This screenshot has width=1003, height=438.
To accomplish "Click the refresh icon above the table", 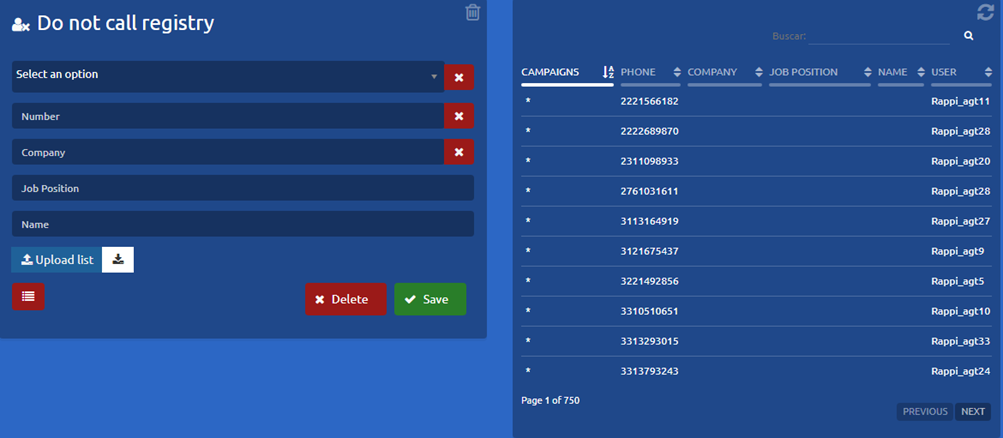I will pos(985,12).
